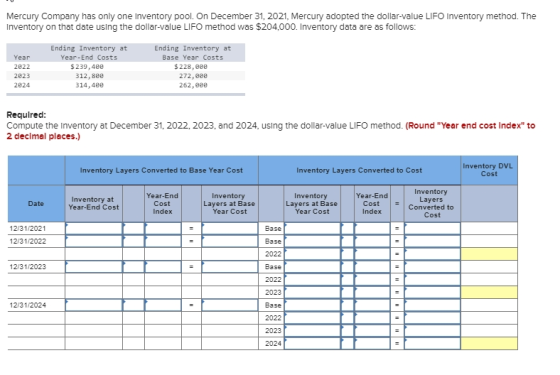Click the '262,000' base year cost value
The image size is (560, 375).
193,85
